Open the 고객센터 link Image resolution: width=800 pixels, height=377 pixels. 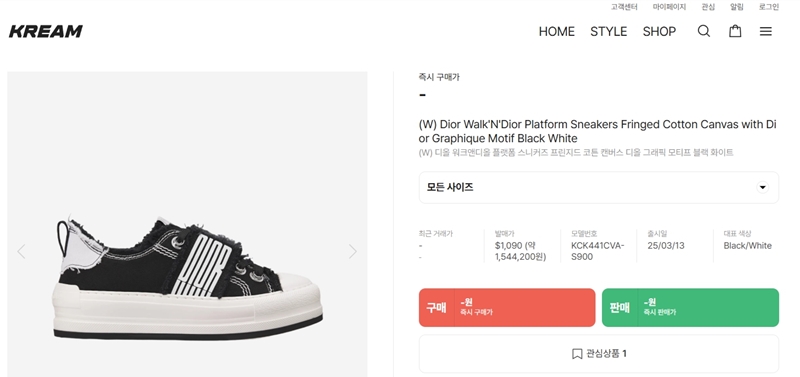point(624,7)
